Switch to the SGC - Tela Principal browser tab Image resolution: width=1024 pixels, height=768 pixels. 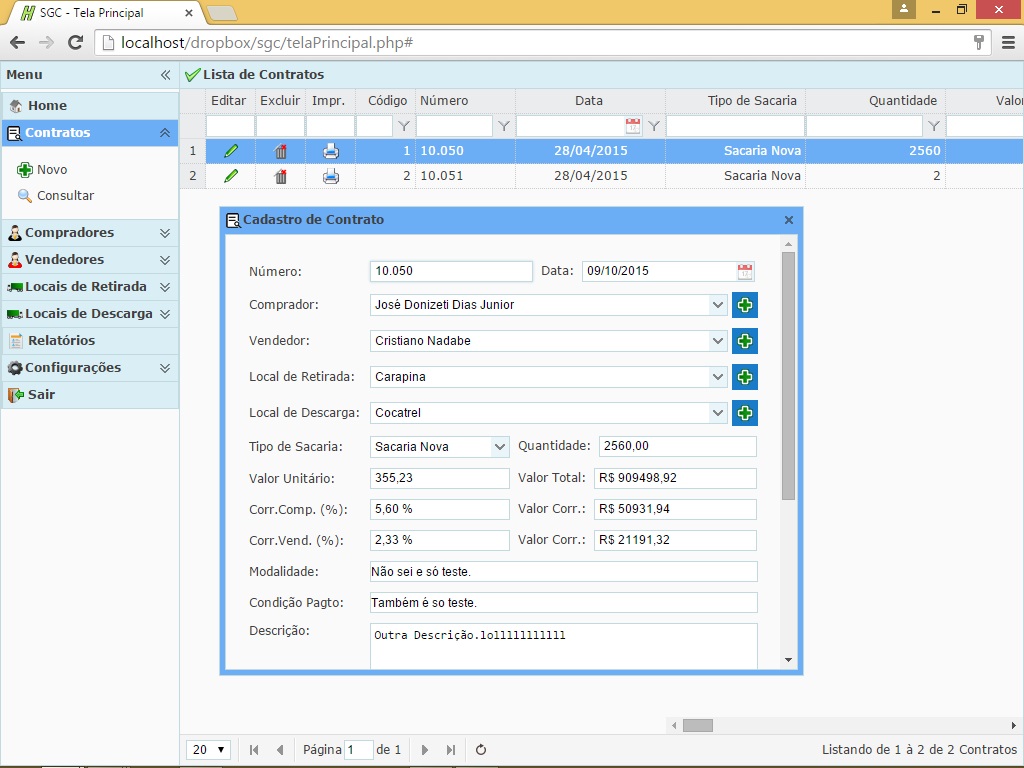coord(104,12)
